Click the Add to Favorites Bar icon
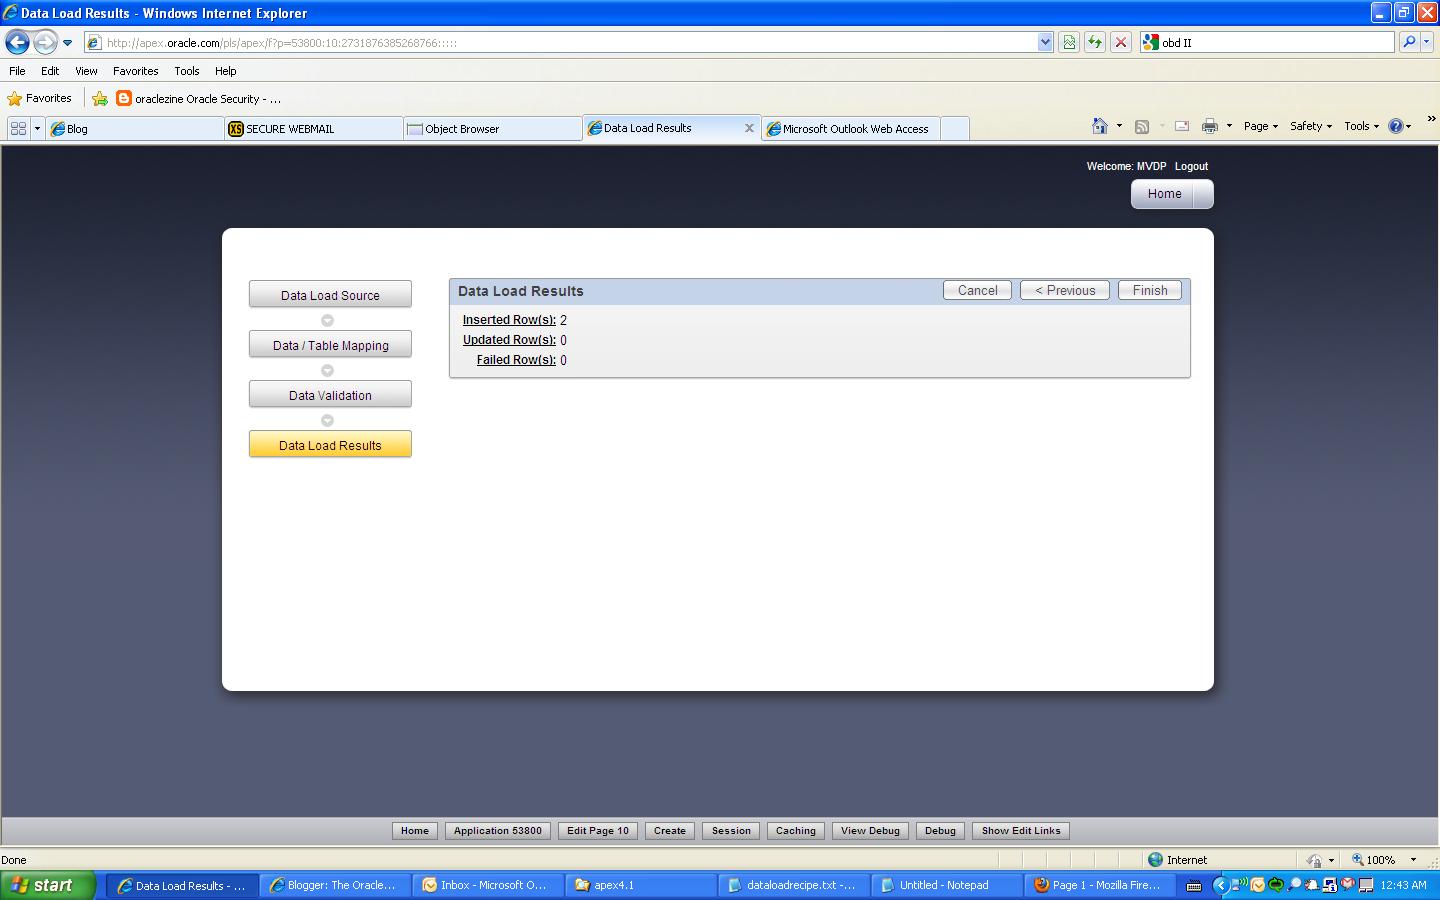This screenshot has height=900, width=1440. pyautogui.click(x=99, y=98)
